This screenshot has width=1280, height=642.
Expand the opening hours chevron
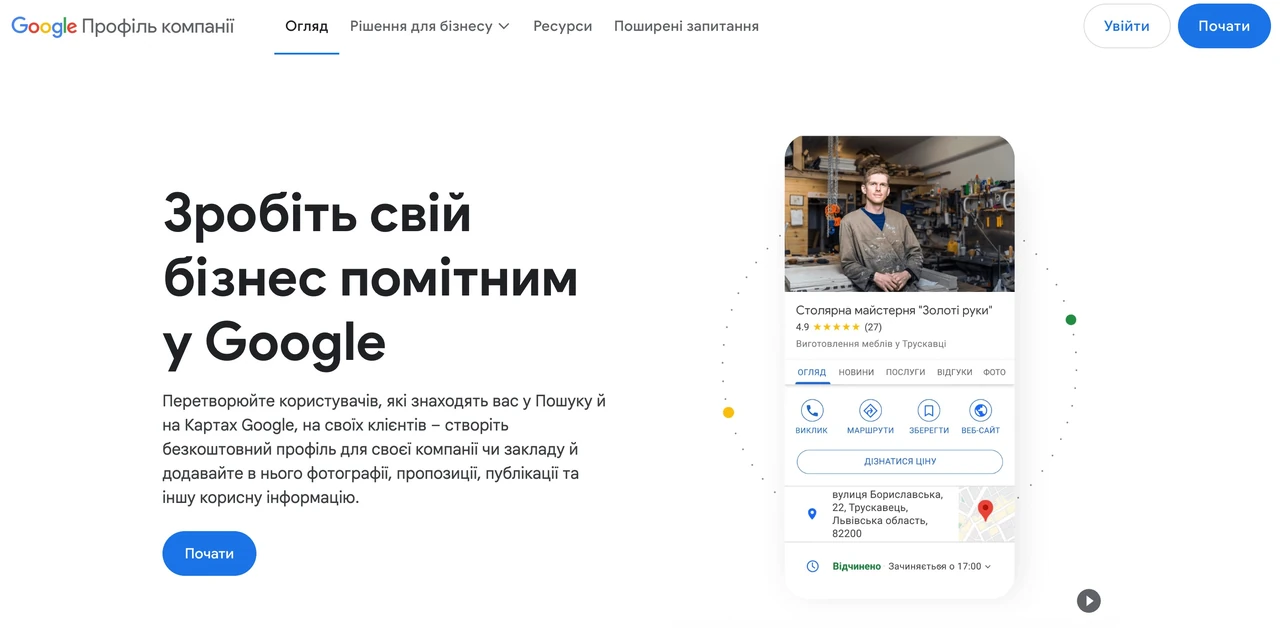click(x=988, y=567)
